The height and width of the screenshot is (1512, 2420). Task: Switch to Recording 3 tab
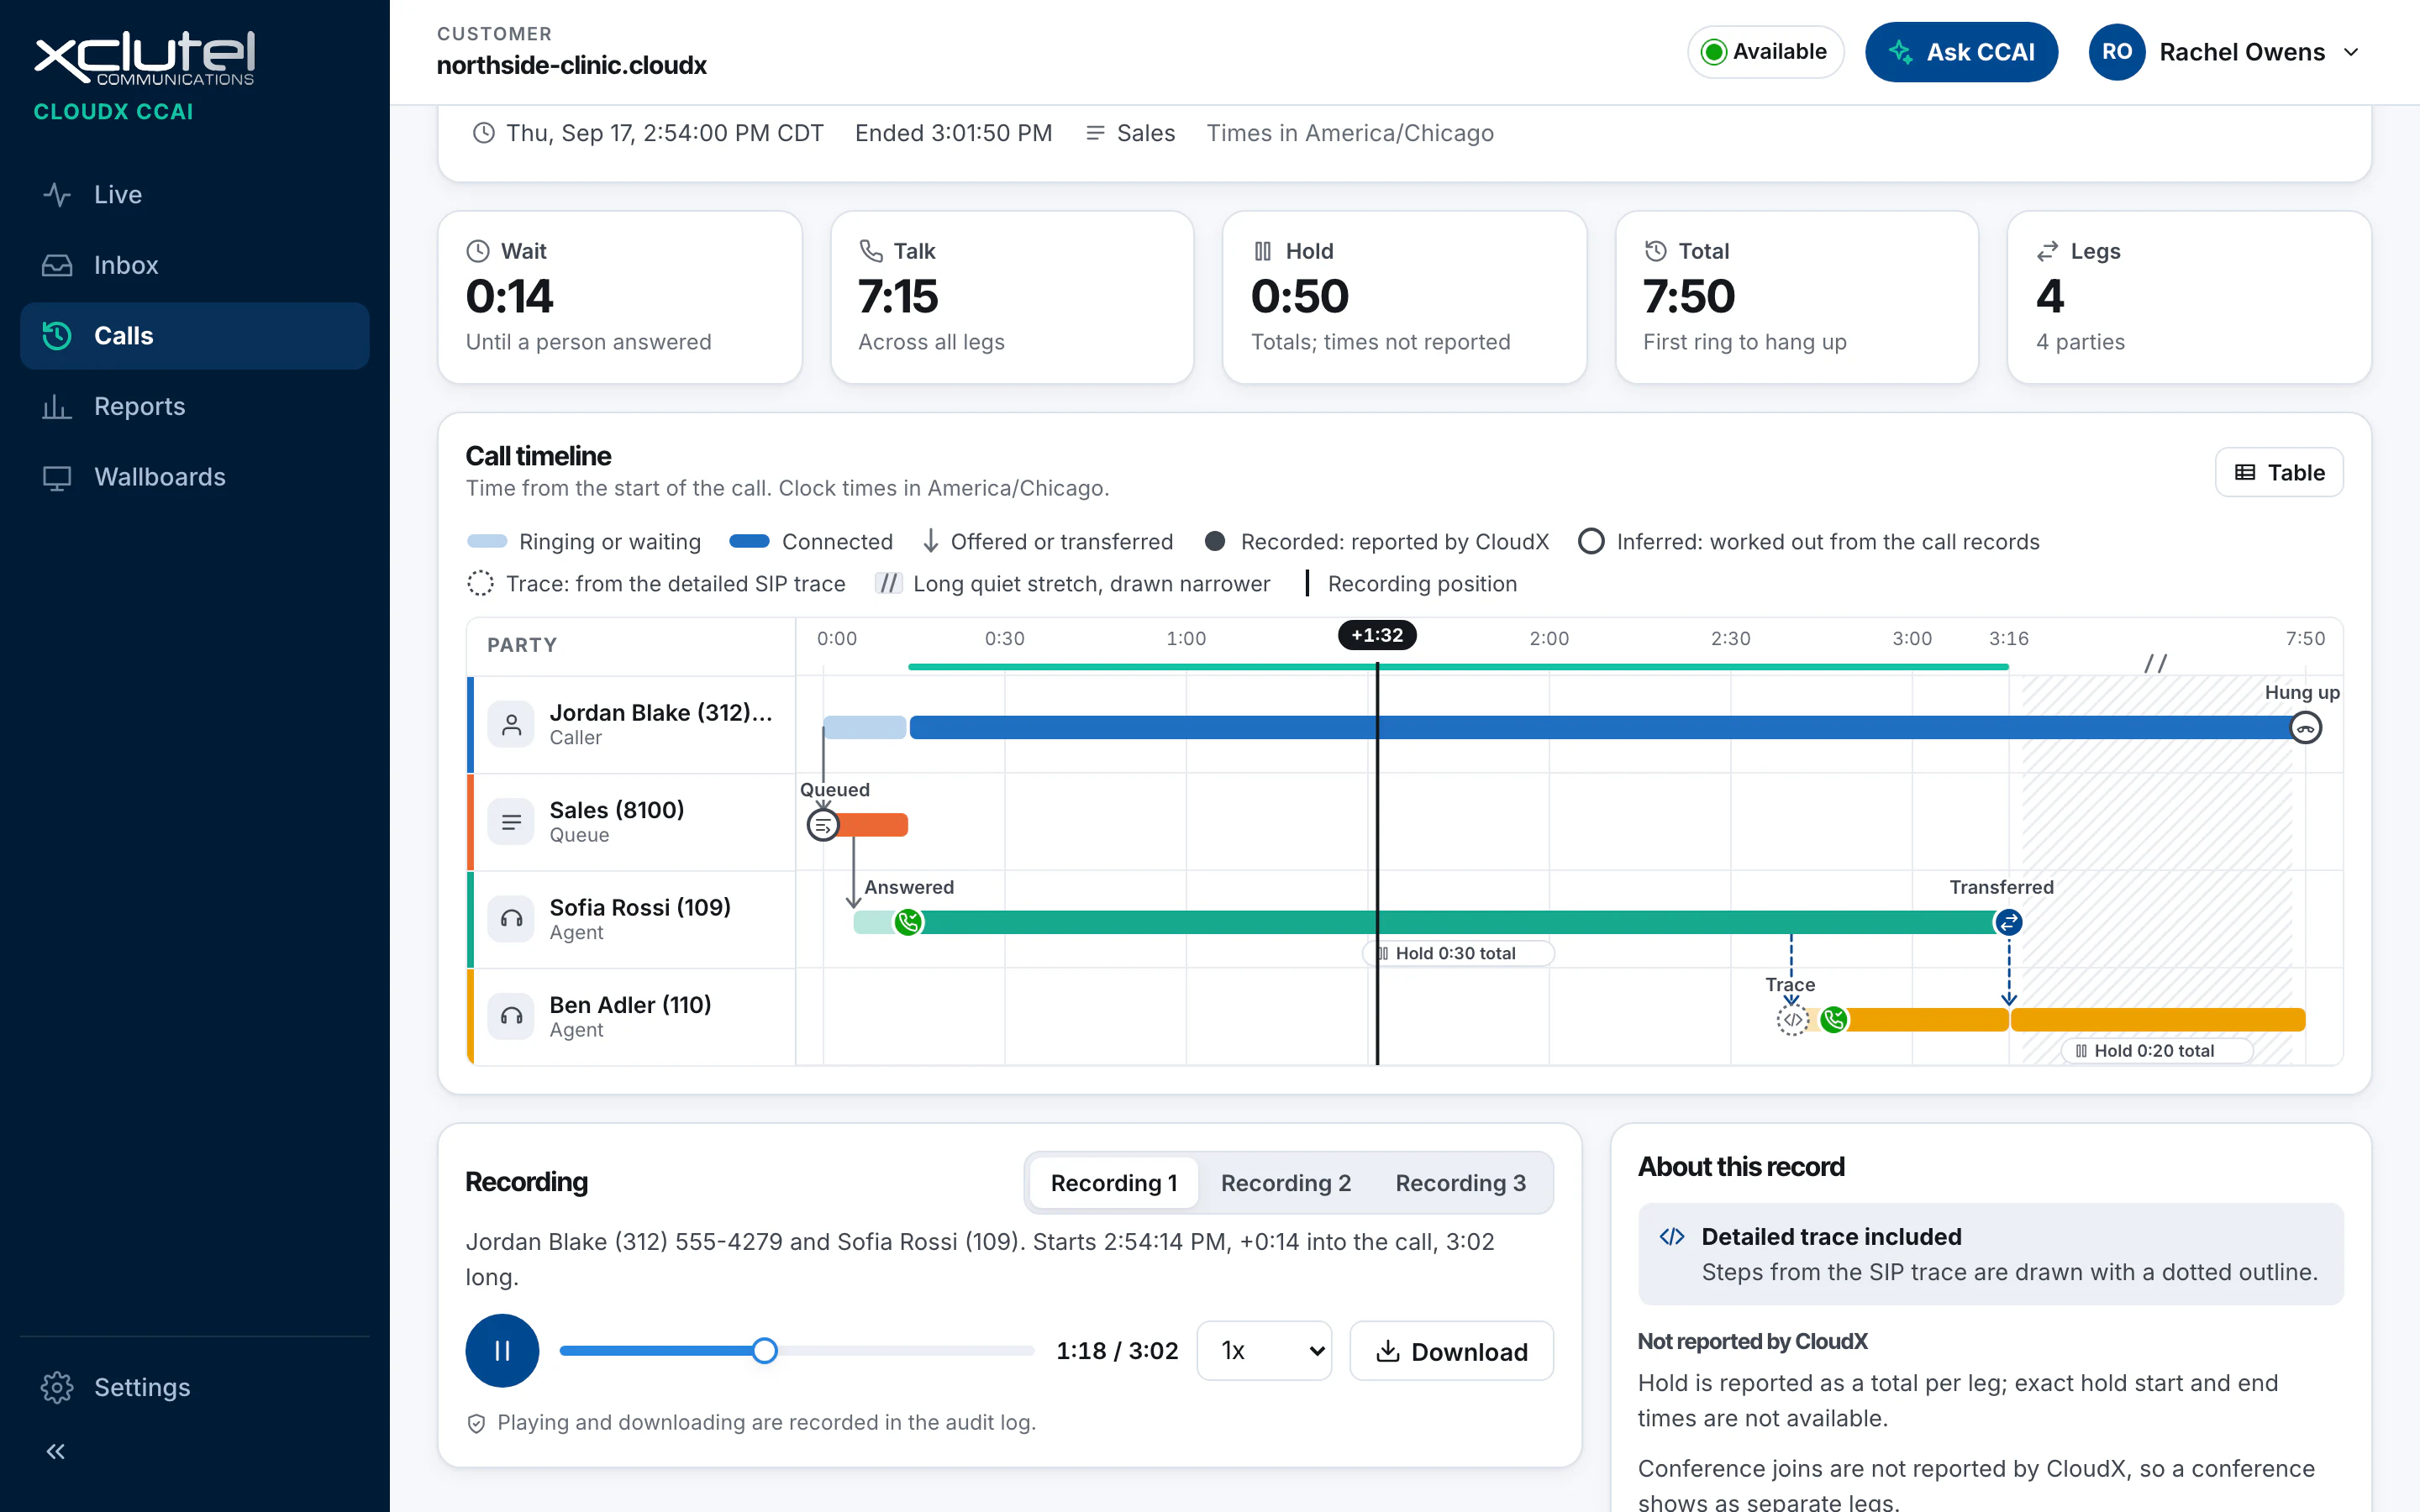pyautogui.click(x=1460, y=1183)
